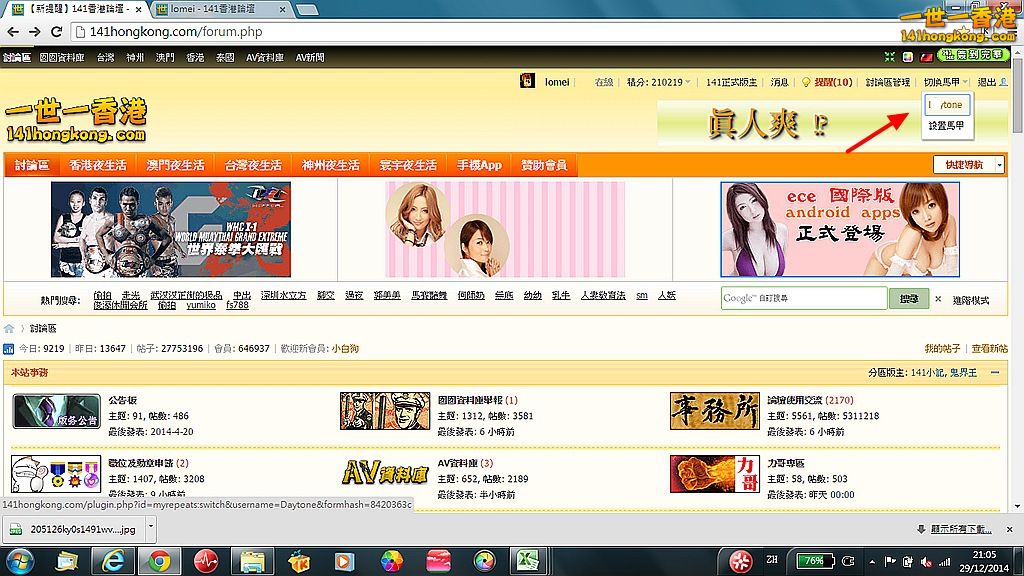Open the 提醒(10) reminders link
1024x576 pixels.
pyautogui.click(x=833, y=82)
